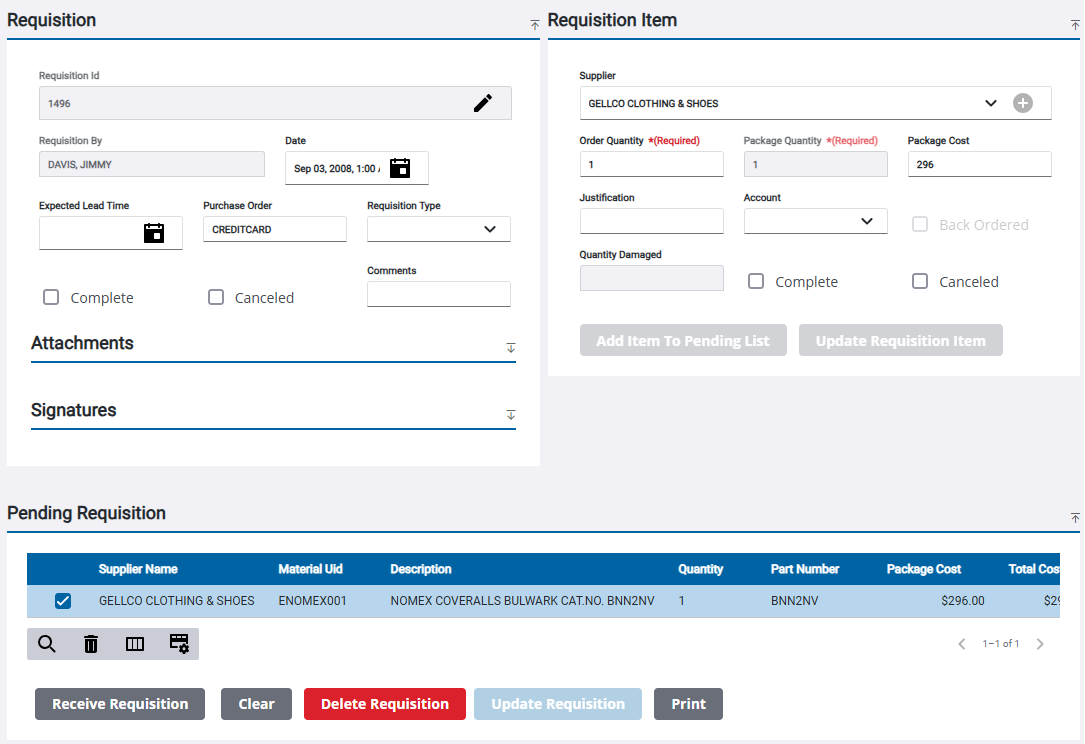Add a new supplier with the plus icon
The width and height of the screenshot is (1085, 744).
tap(1023, 102)
